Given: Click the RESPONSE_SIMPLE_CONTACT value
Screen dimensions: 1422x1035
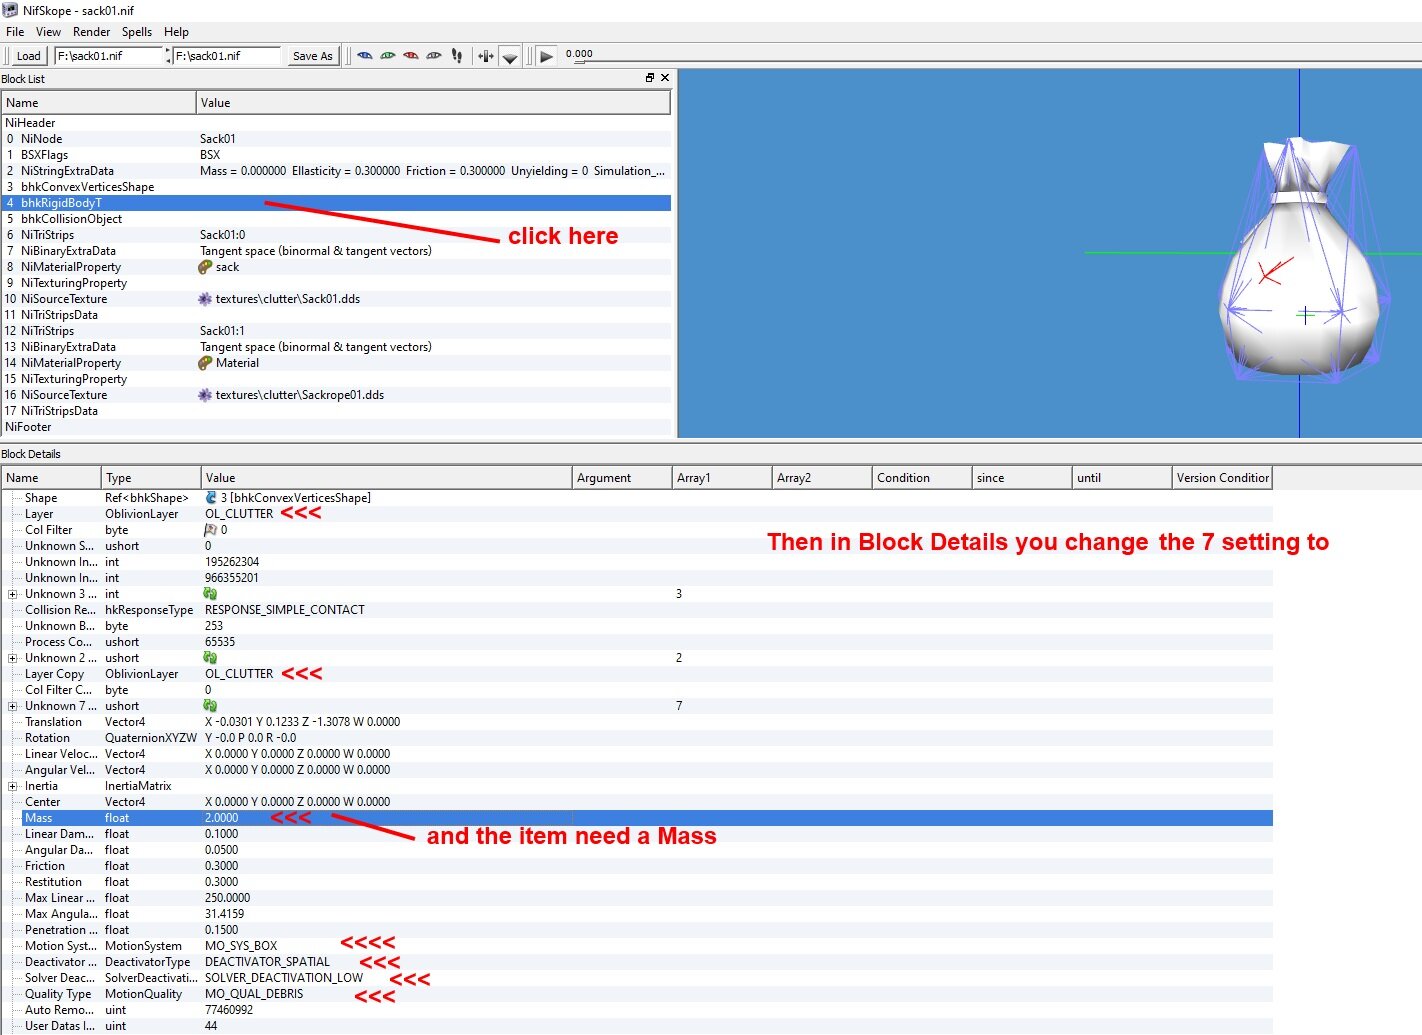Looking at the screenshot, I should click(285, 610).
